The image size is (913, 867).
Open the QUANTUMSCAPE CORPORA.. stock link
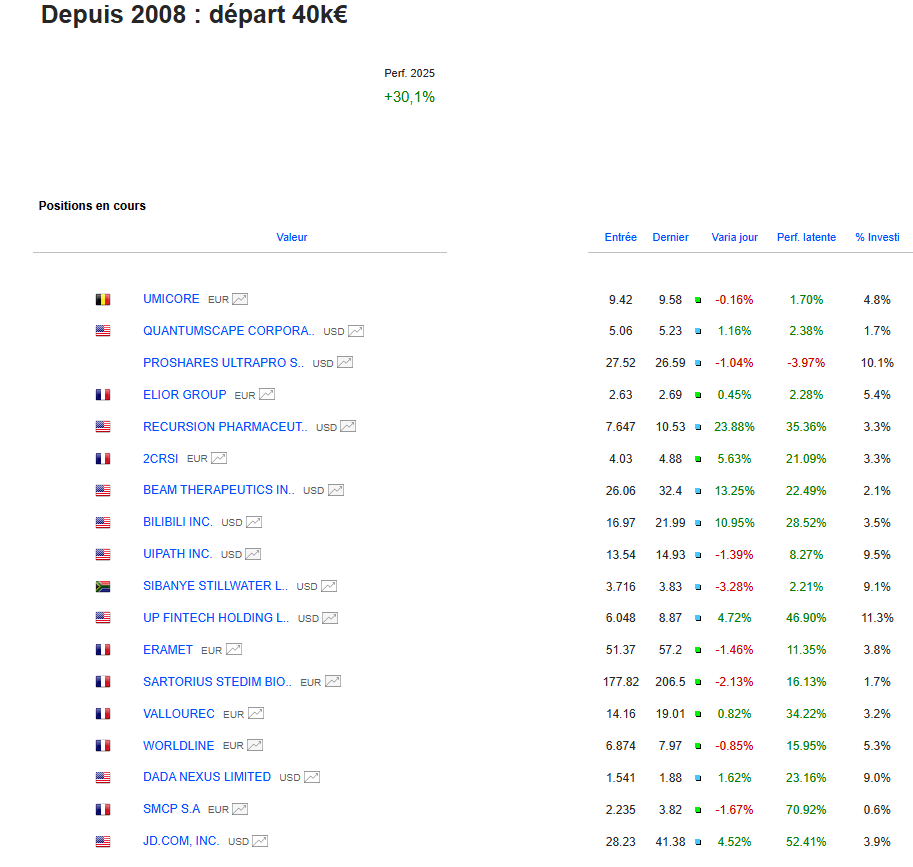228,331
